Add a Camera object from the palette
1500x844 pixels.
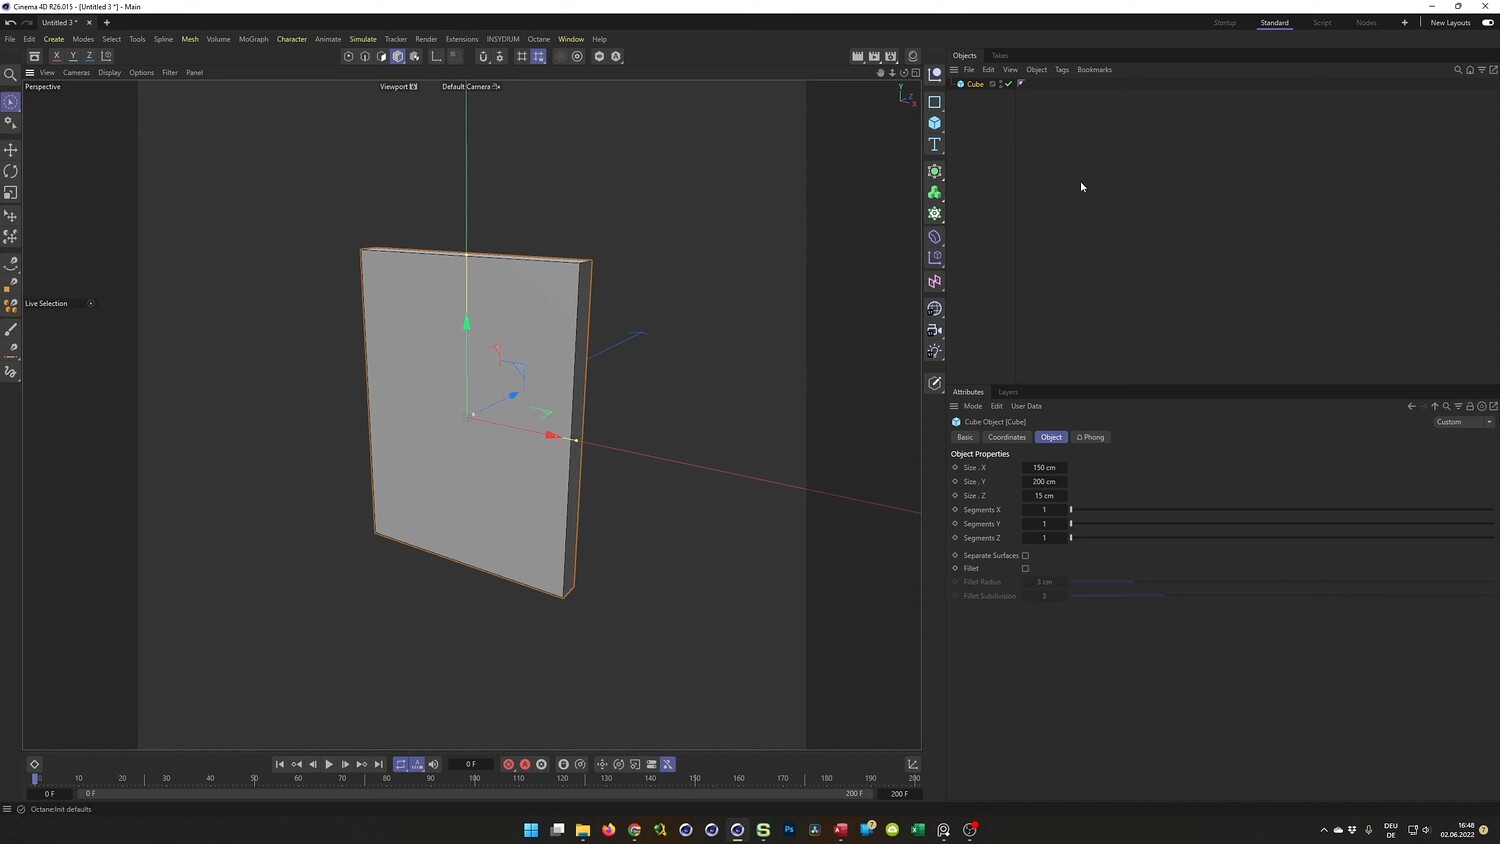[935, 330]
